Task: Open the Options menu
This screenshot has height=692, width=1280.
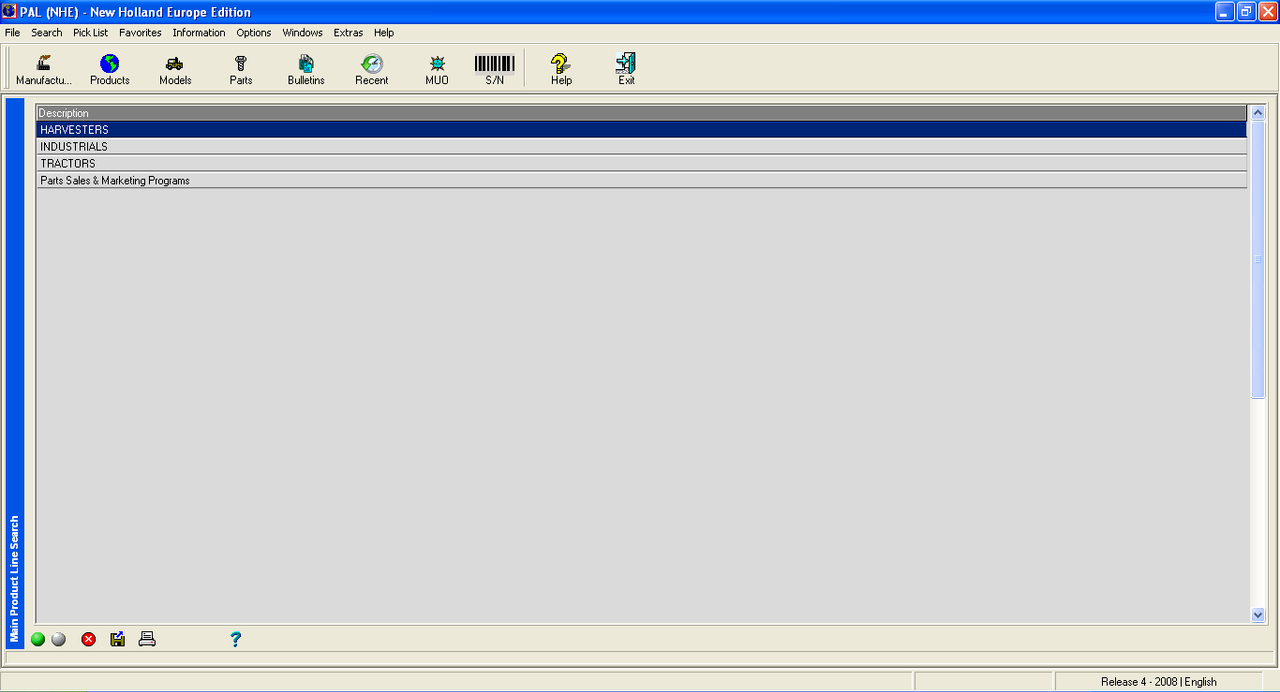Action: (254, 33)
